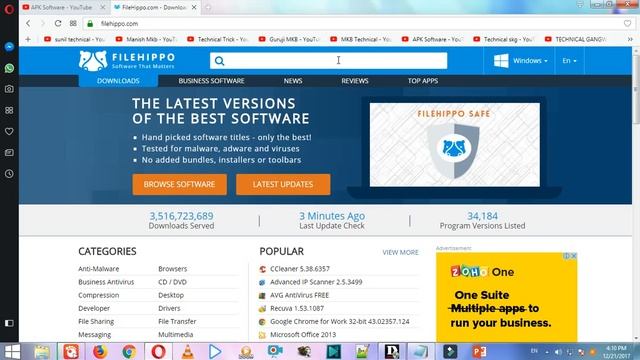The width and height of the screenshot is (640, 360).
Task: Click the Zoho One advertisement banner
Action: [x=507, y=297]
